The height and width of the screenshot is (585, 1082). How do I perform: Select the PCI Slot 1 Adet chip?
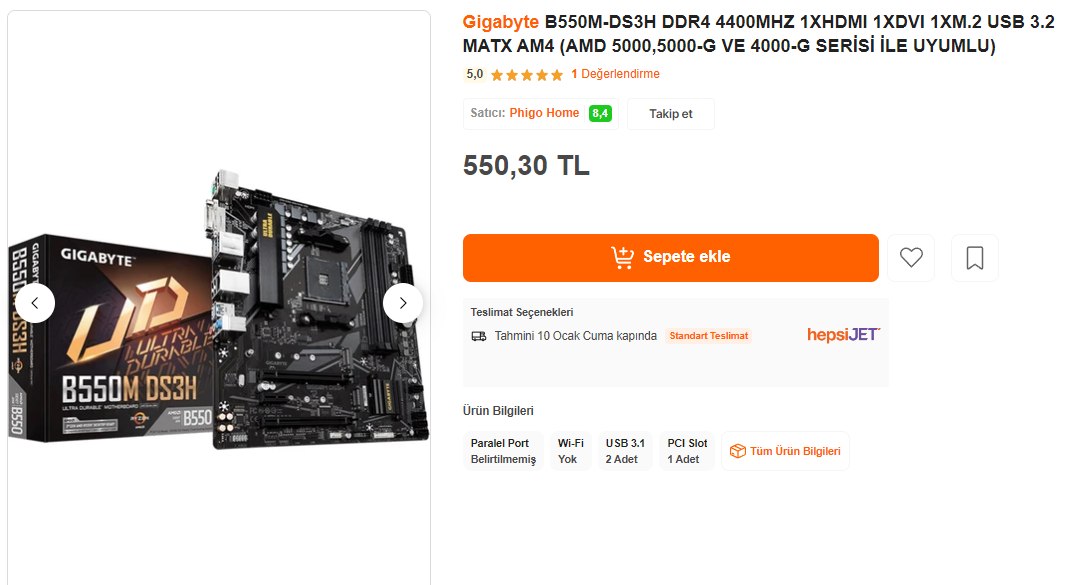click(x=687, y=451)
